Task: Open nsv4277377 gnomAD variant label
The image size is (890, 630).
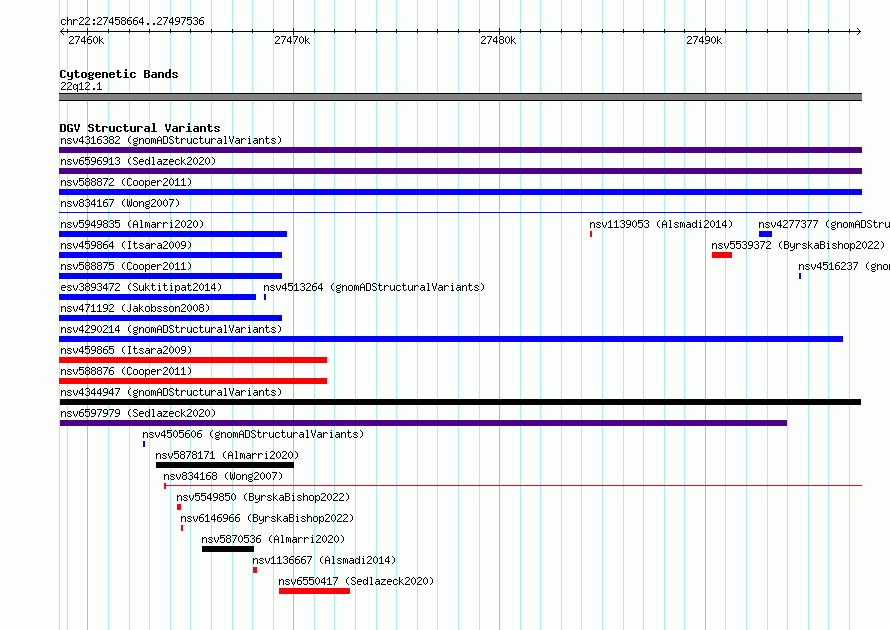Action: [824, 224]
